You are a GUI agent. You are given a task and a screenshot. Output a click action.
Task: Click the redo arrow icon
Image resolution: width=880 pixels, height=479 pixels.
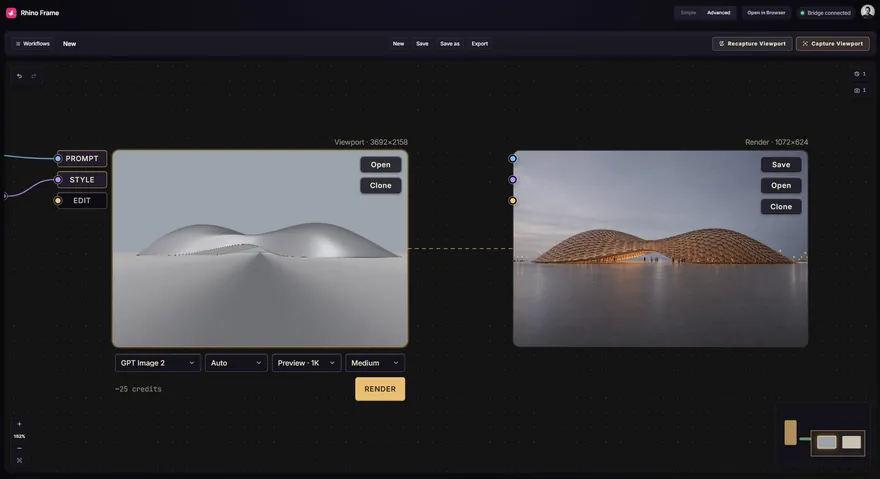pos(34,76)
